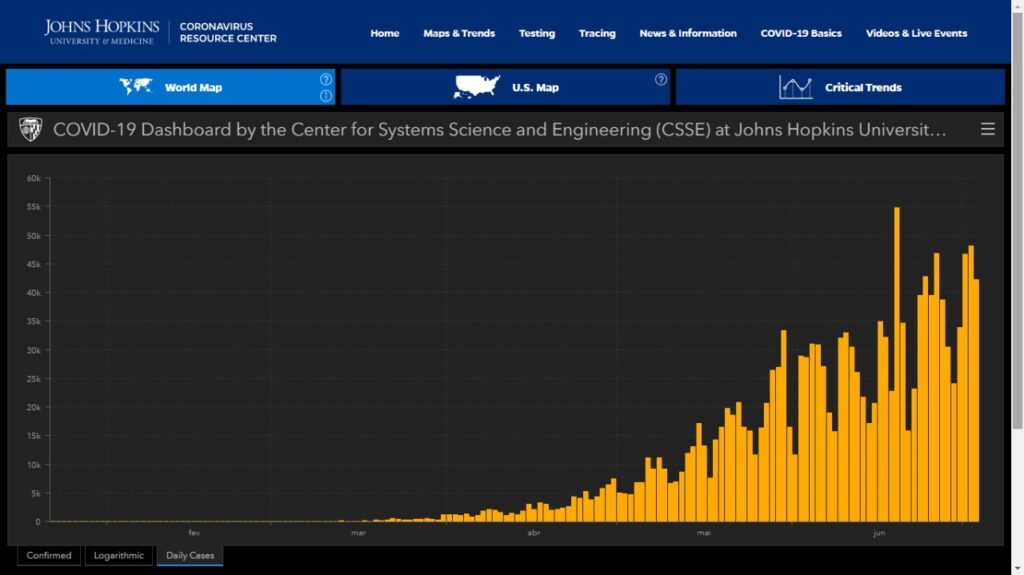1024x575 pixels.
Task: Click the help icon on U.S. Map
Action: point(661,80)
